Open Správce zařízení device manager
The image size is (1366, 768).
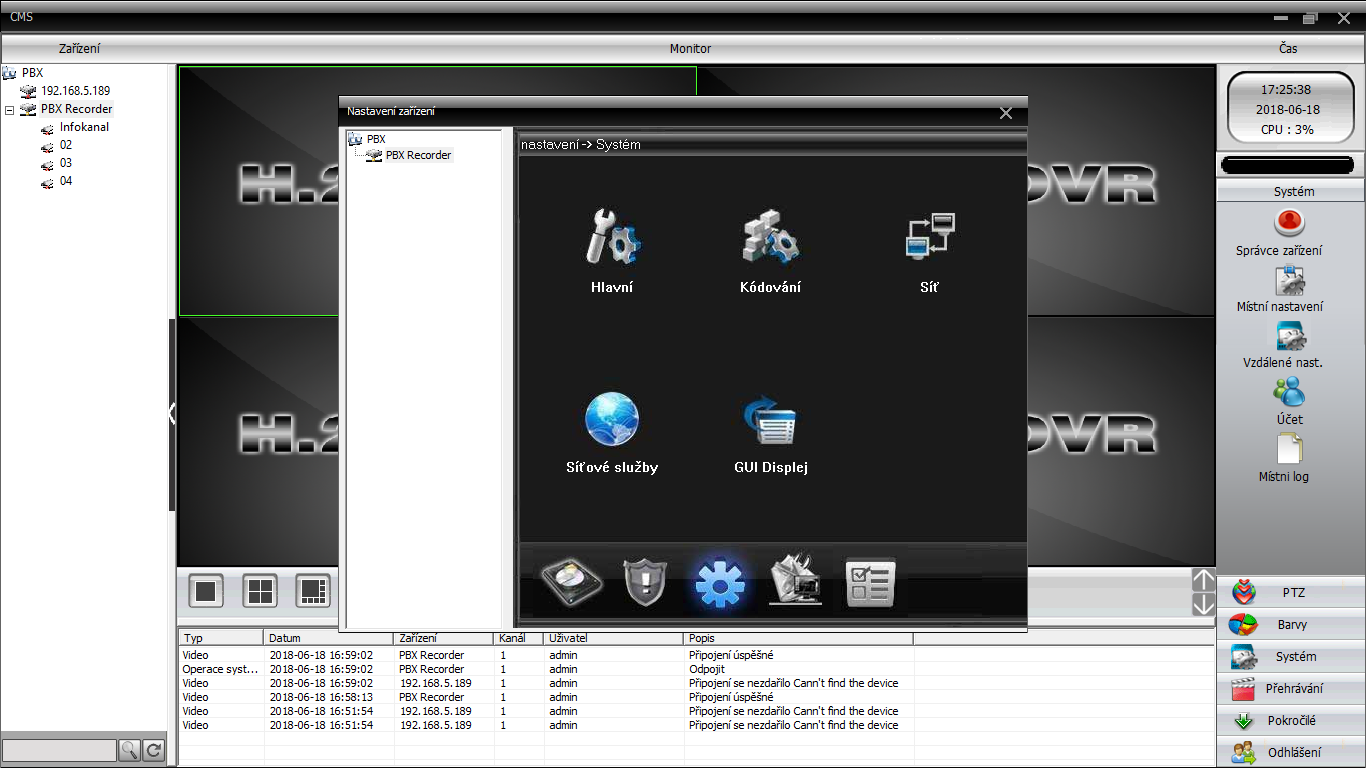(1289, 223)
